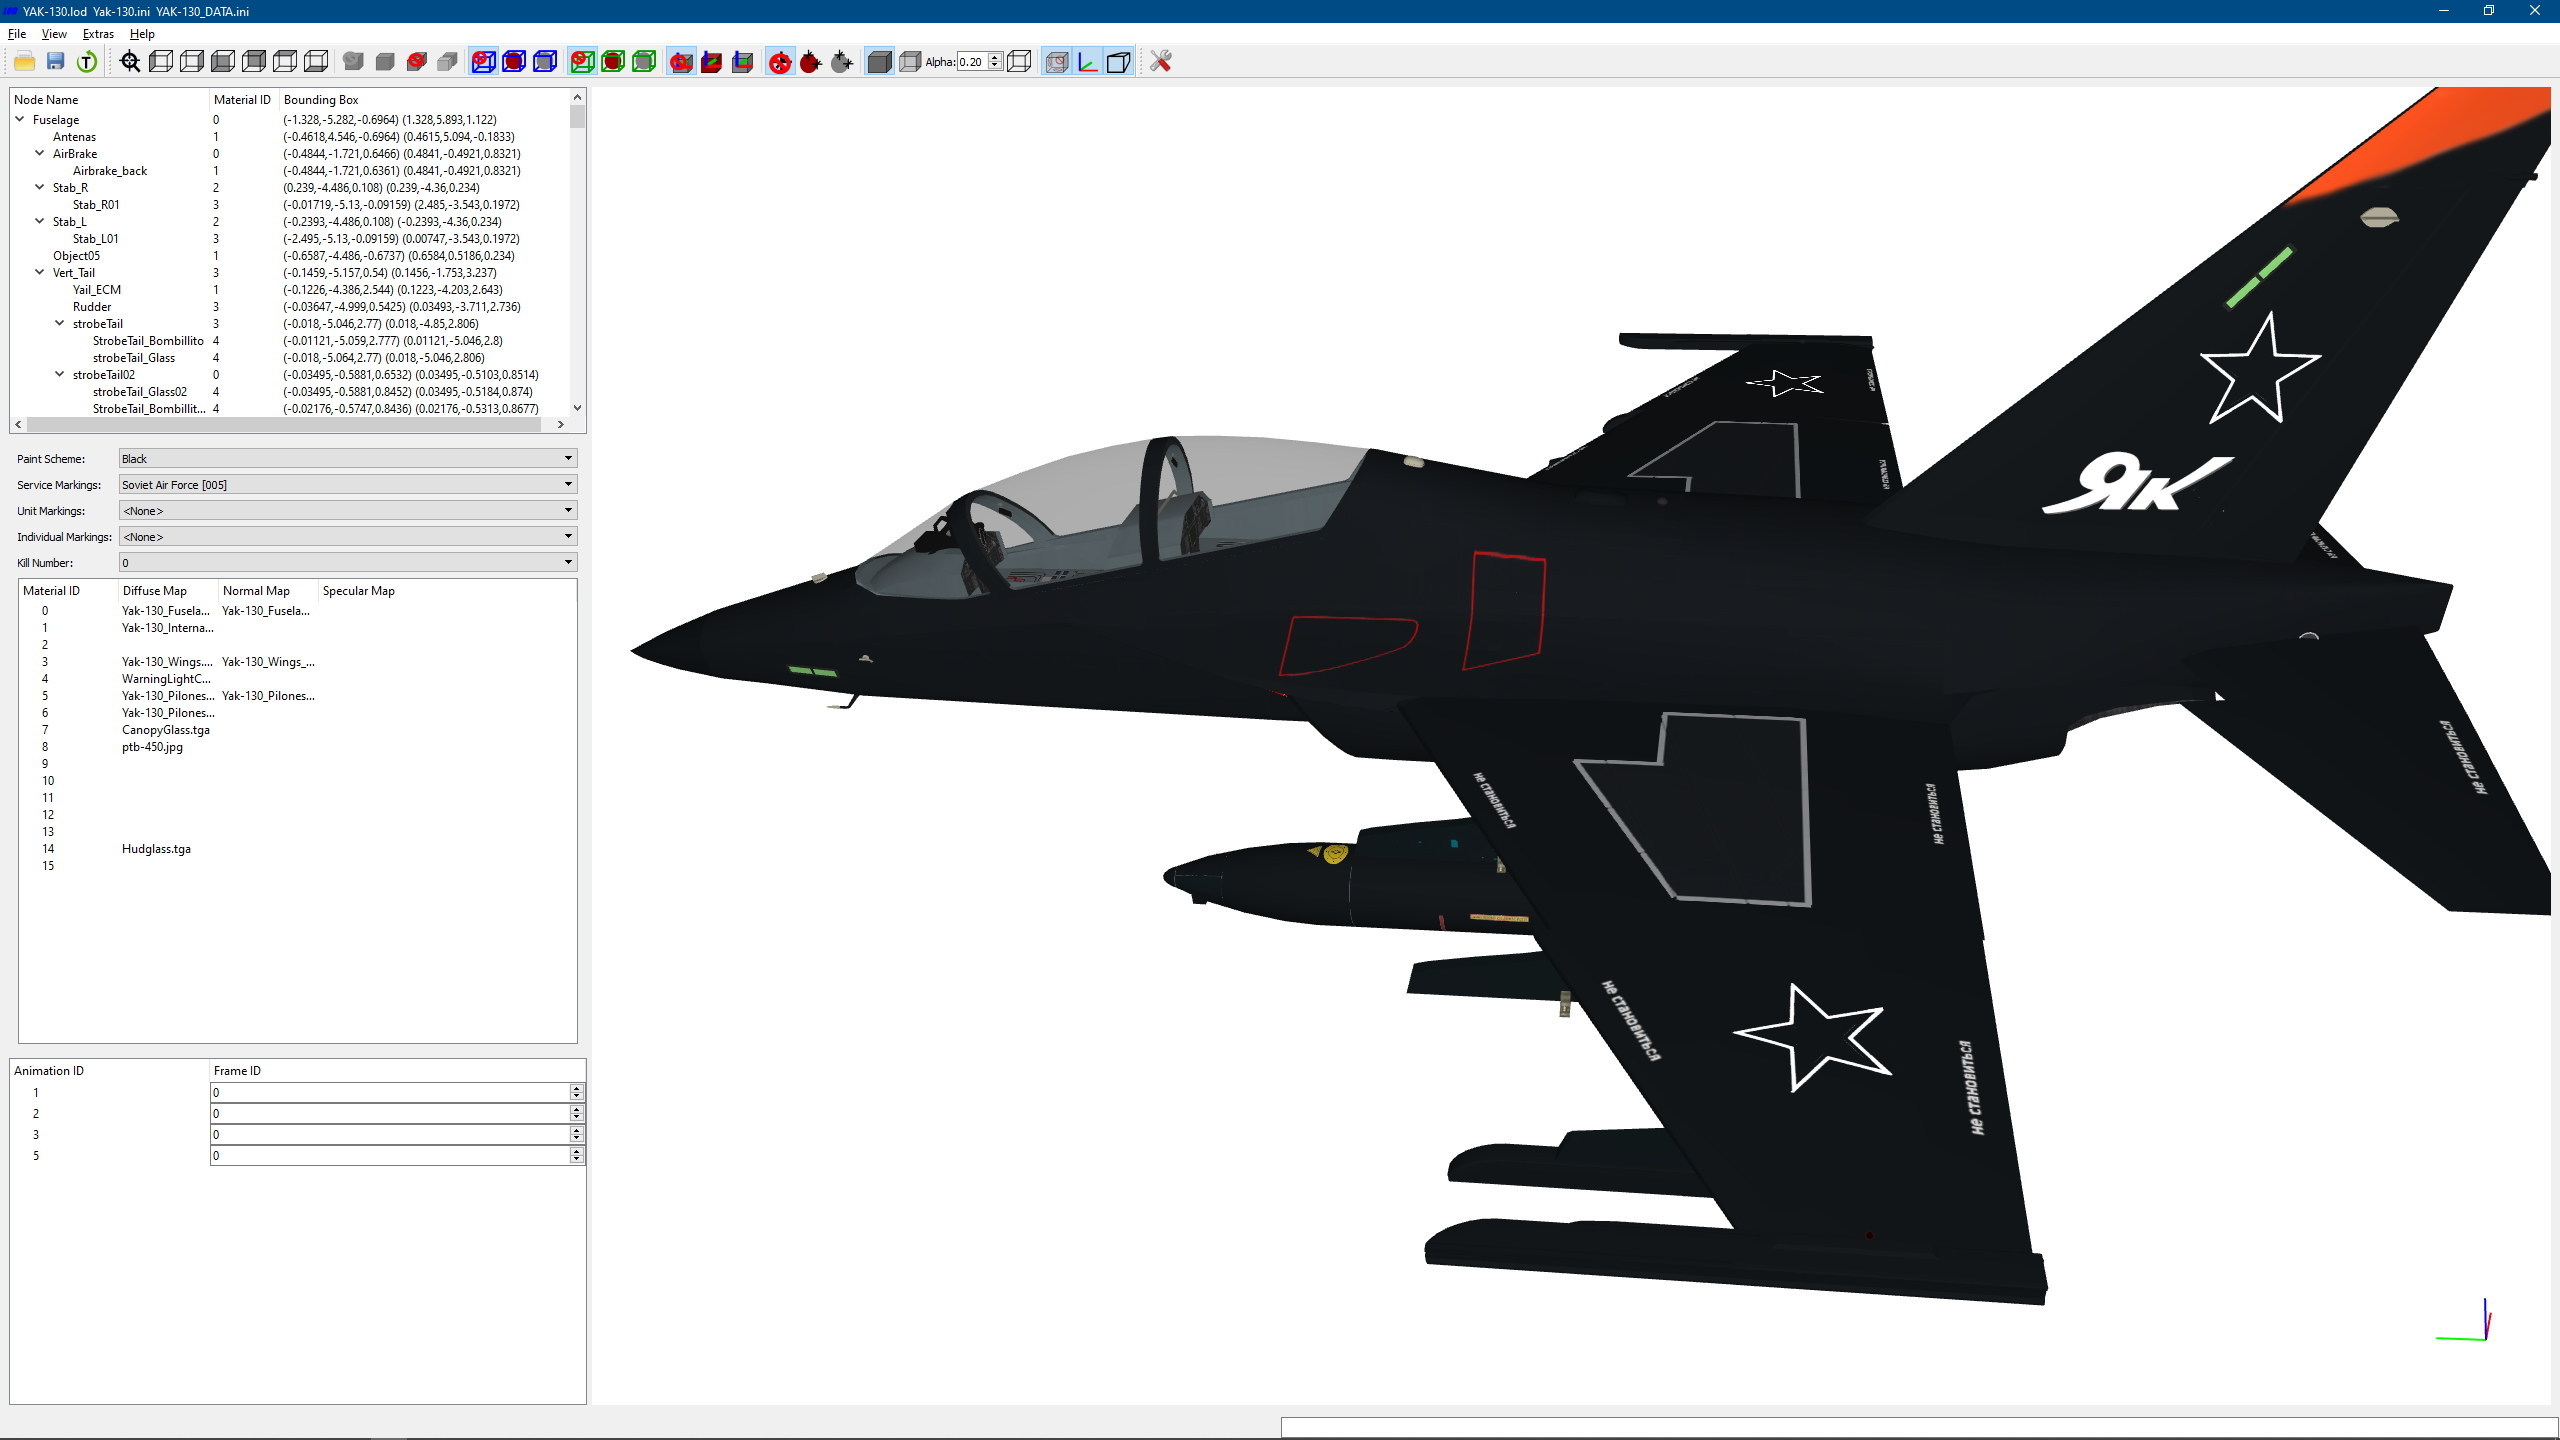The height and width of the screenshot is (1440, 2560).
Task: Open the View menu
Action: [x=54, y=34]
